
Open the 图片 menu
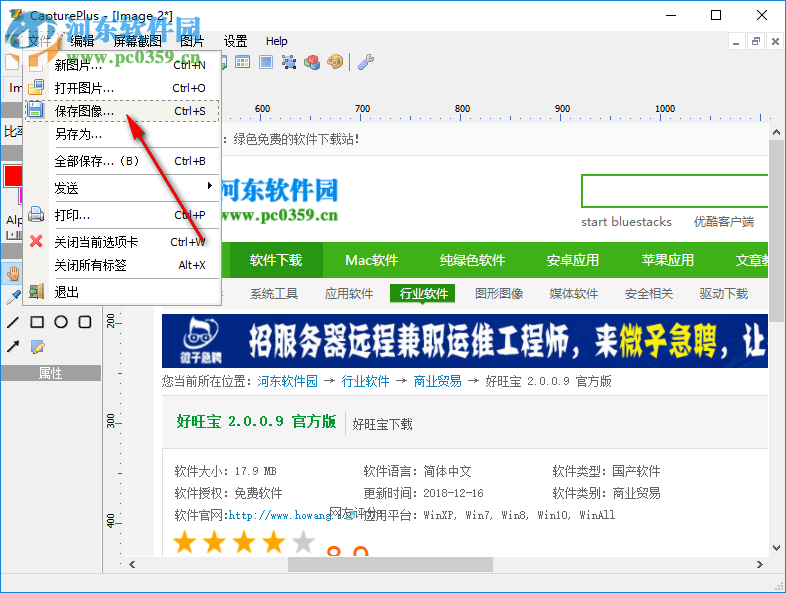(192, 41)
